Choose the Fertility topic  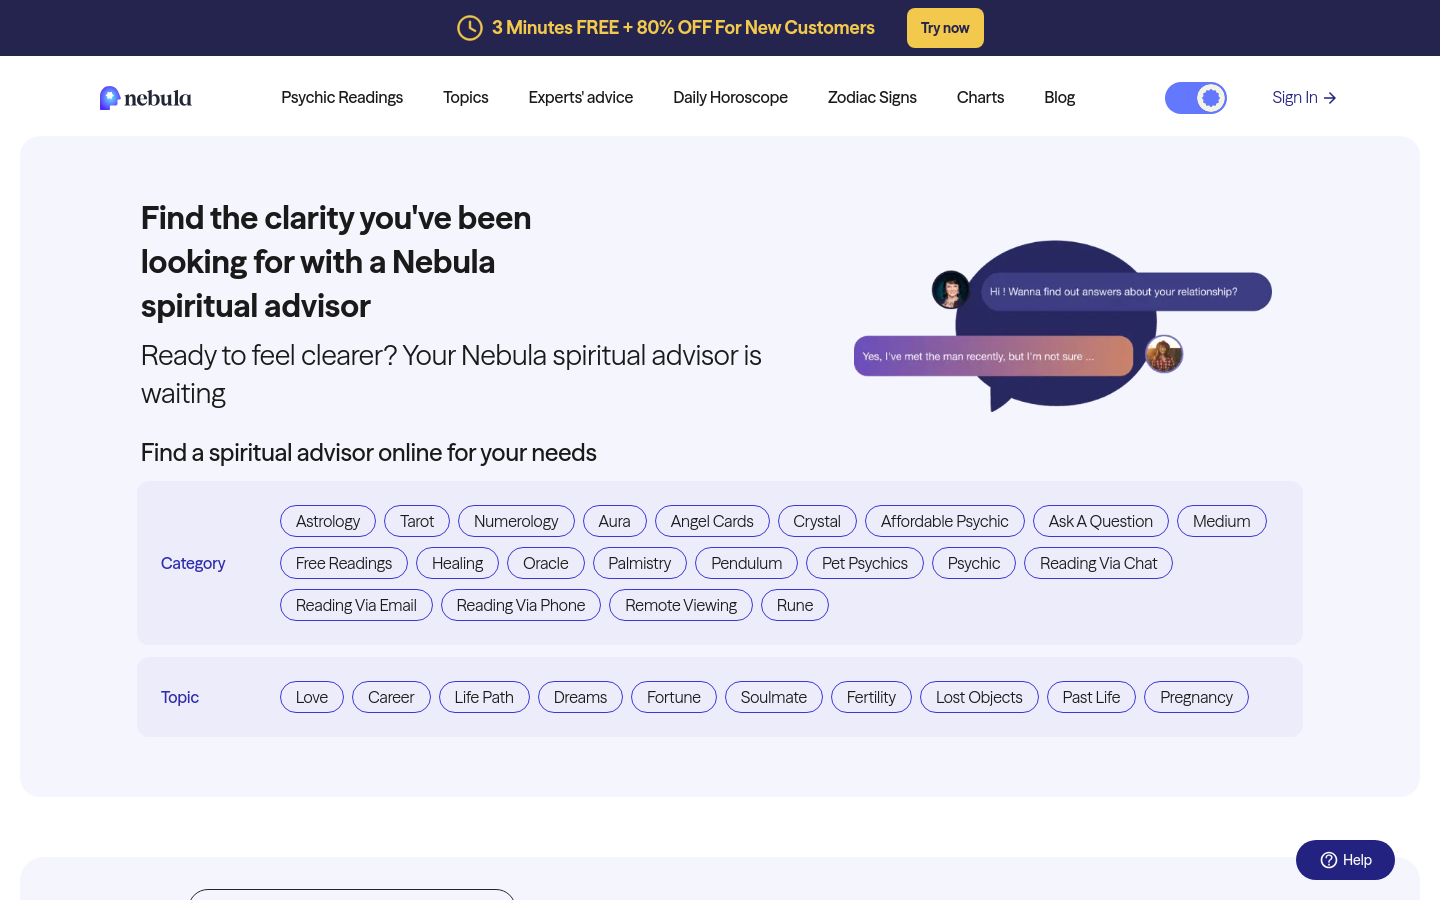[x=871, y=697]
